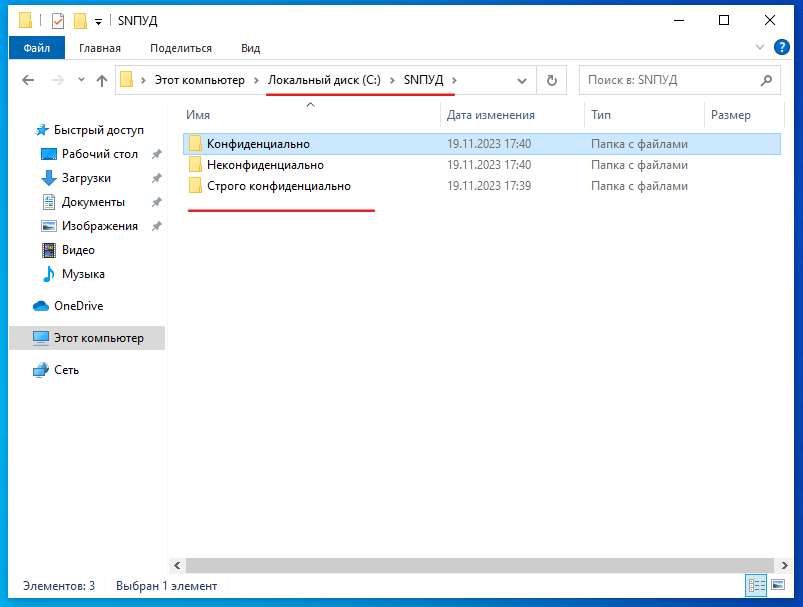Click the magnifier search icon
Screen dimensions: 803x607
click(x=766, y=80)
